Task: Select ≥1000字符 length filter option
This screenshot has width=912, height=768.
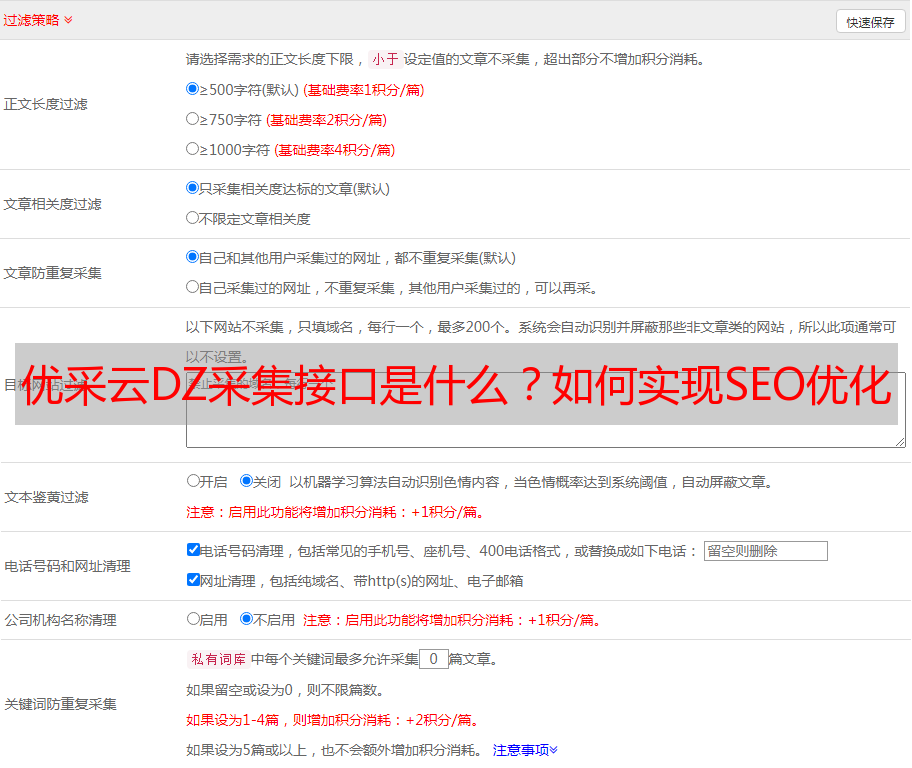Action: (x=193, y=149)
